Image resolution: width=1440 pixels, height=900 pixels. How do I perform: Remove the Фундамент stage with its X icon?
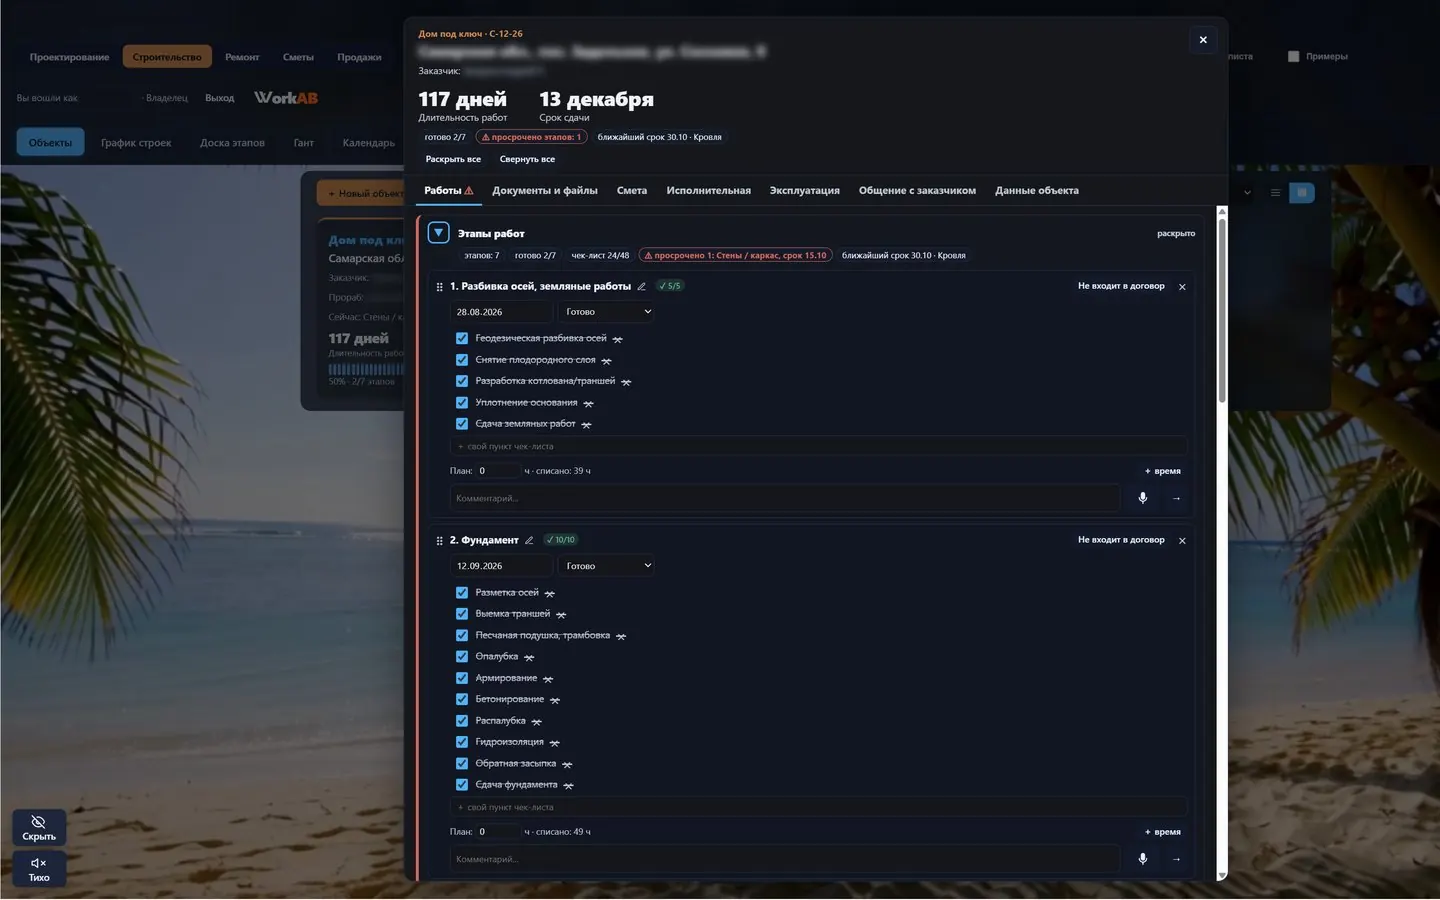(1182, 541)
